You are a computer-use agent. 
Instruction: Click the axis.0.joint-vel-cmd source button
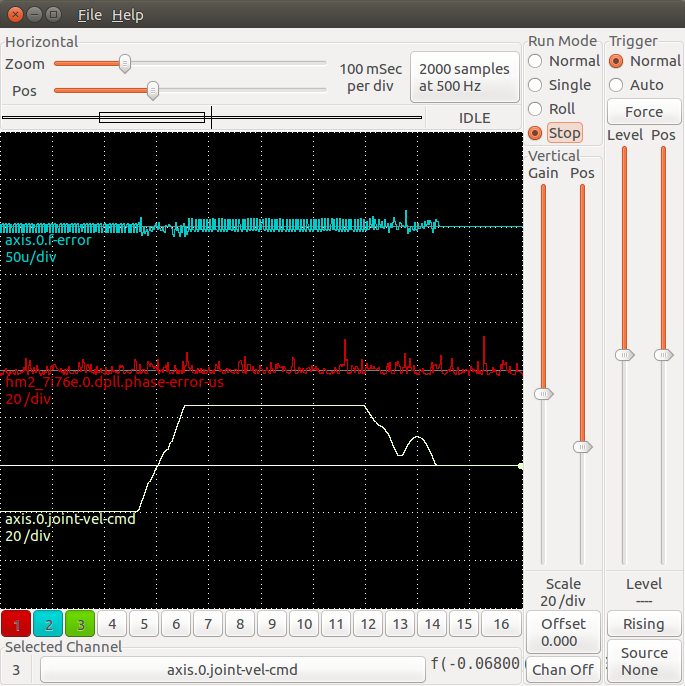pos(232,670)
